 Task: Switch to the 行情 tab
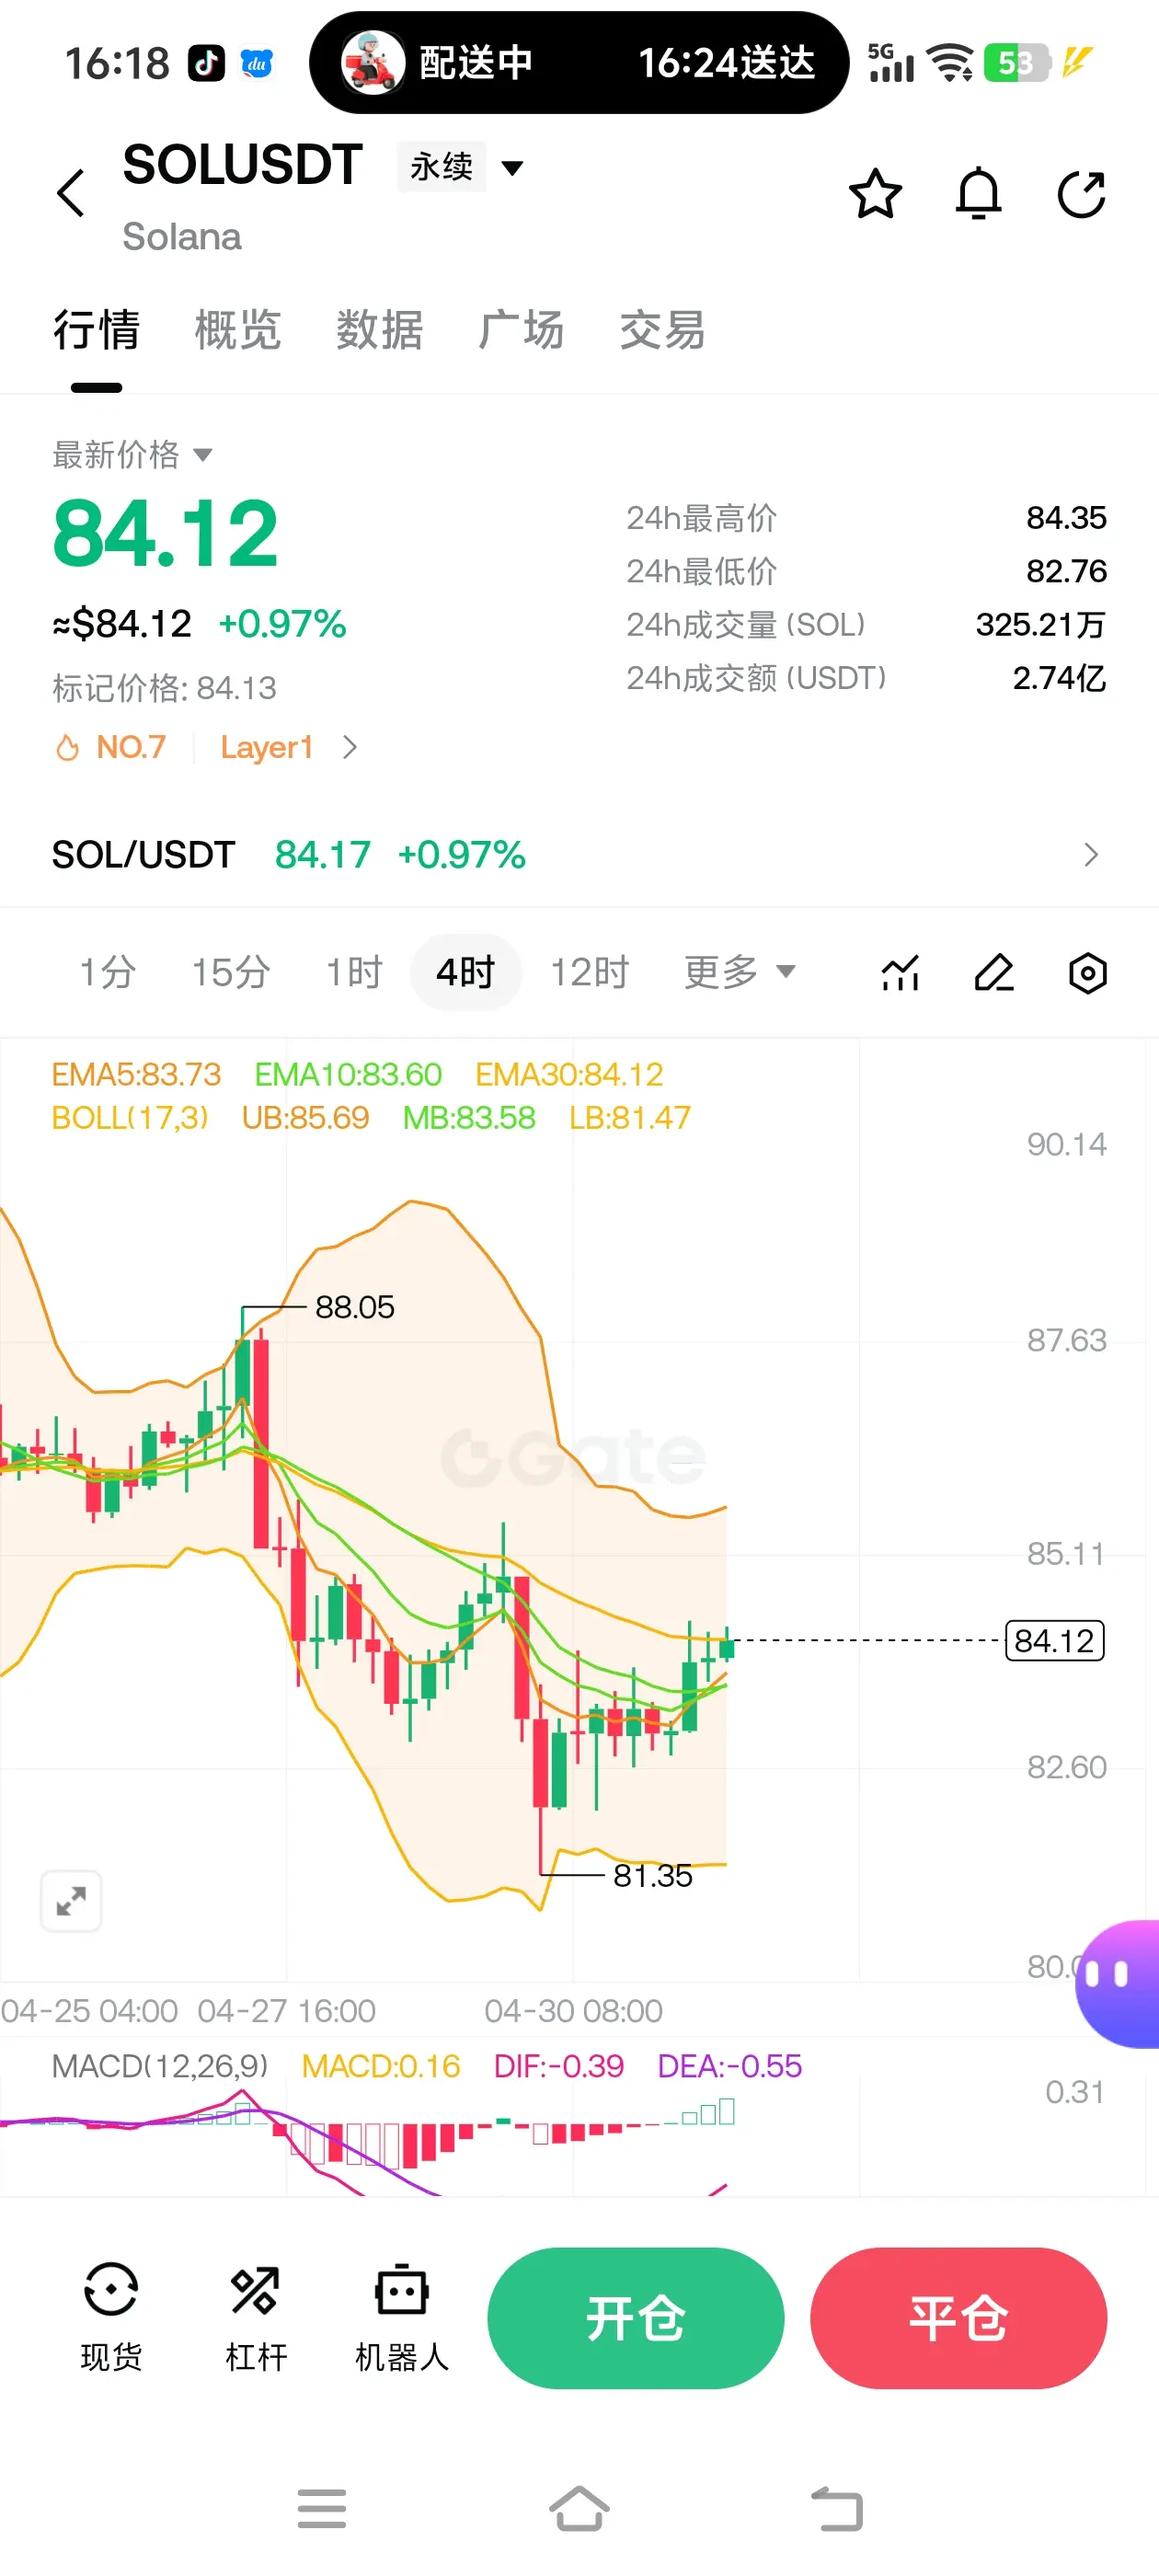point(96,331)
